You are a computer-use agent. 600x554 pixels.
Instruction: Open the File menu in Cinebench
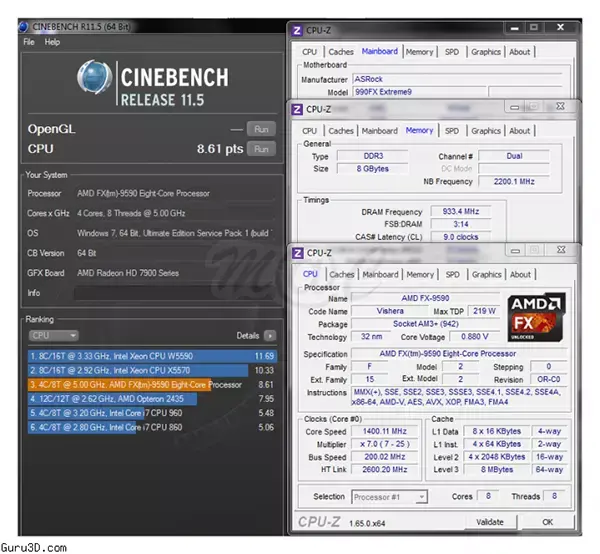(x=29, y=42)
